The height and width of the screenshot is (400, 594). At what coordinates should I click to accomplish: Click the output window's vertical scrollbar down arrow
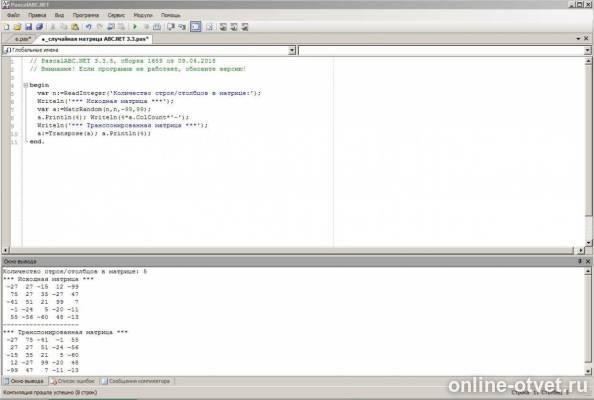coord(588,371)
